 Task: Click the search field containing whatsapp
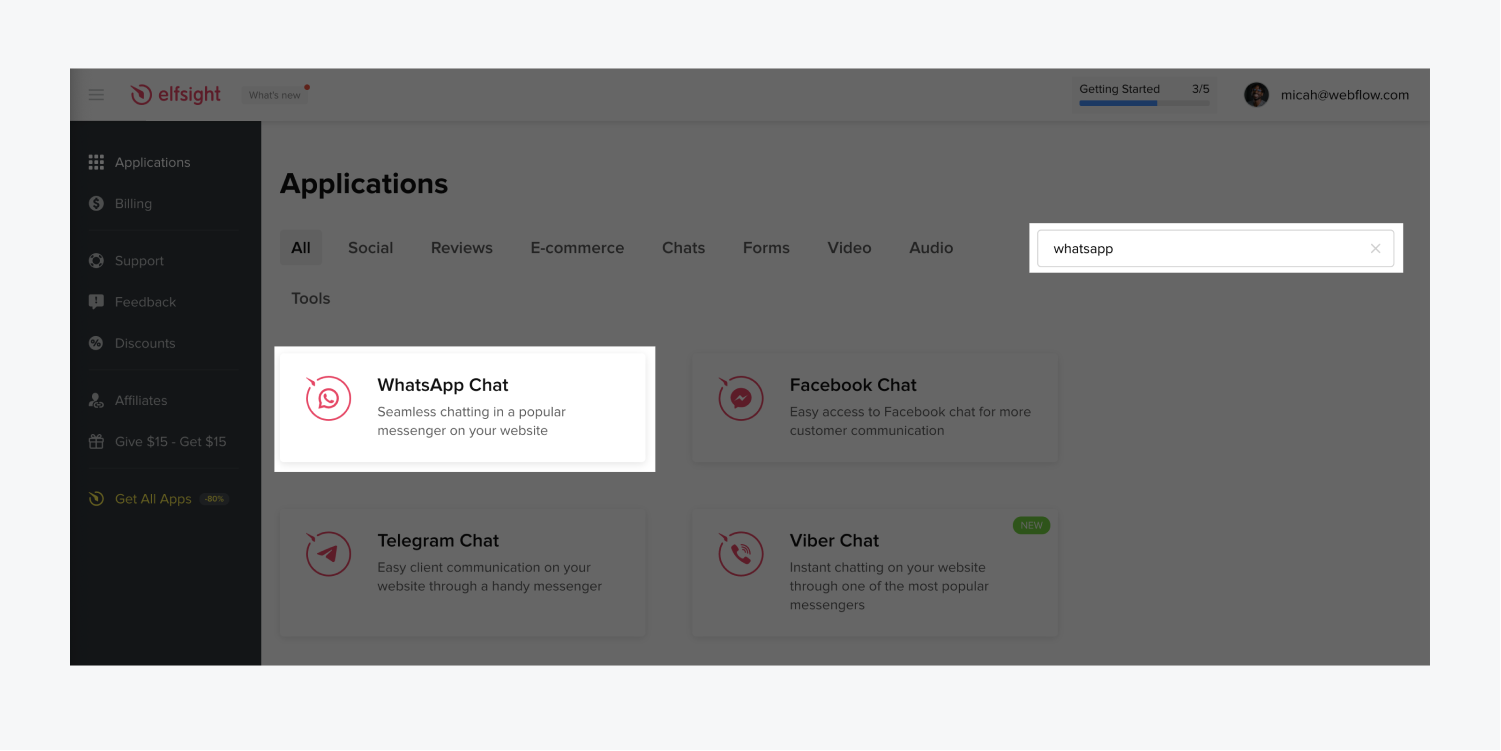[x=1215, y=249]
